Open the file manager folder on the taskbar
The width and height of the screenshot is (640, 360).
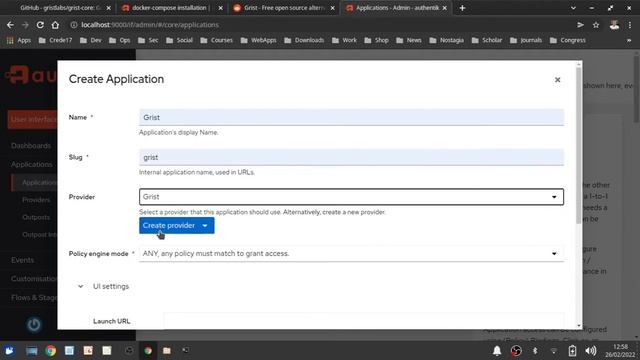click(167, 351)
